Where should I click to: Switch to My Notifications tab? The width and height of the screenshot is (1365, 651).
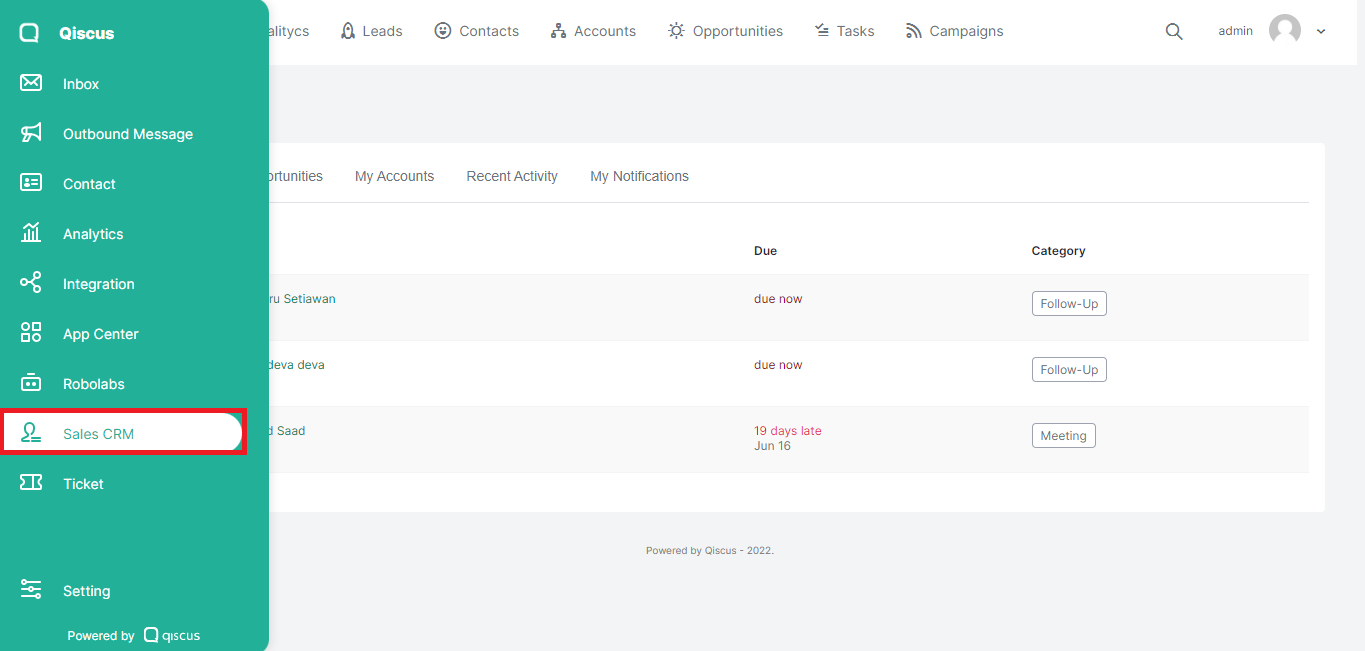click(639, 176)
